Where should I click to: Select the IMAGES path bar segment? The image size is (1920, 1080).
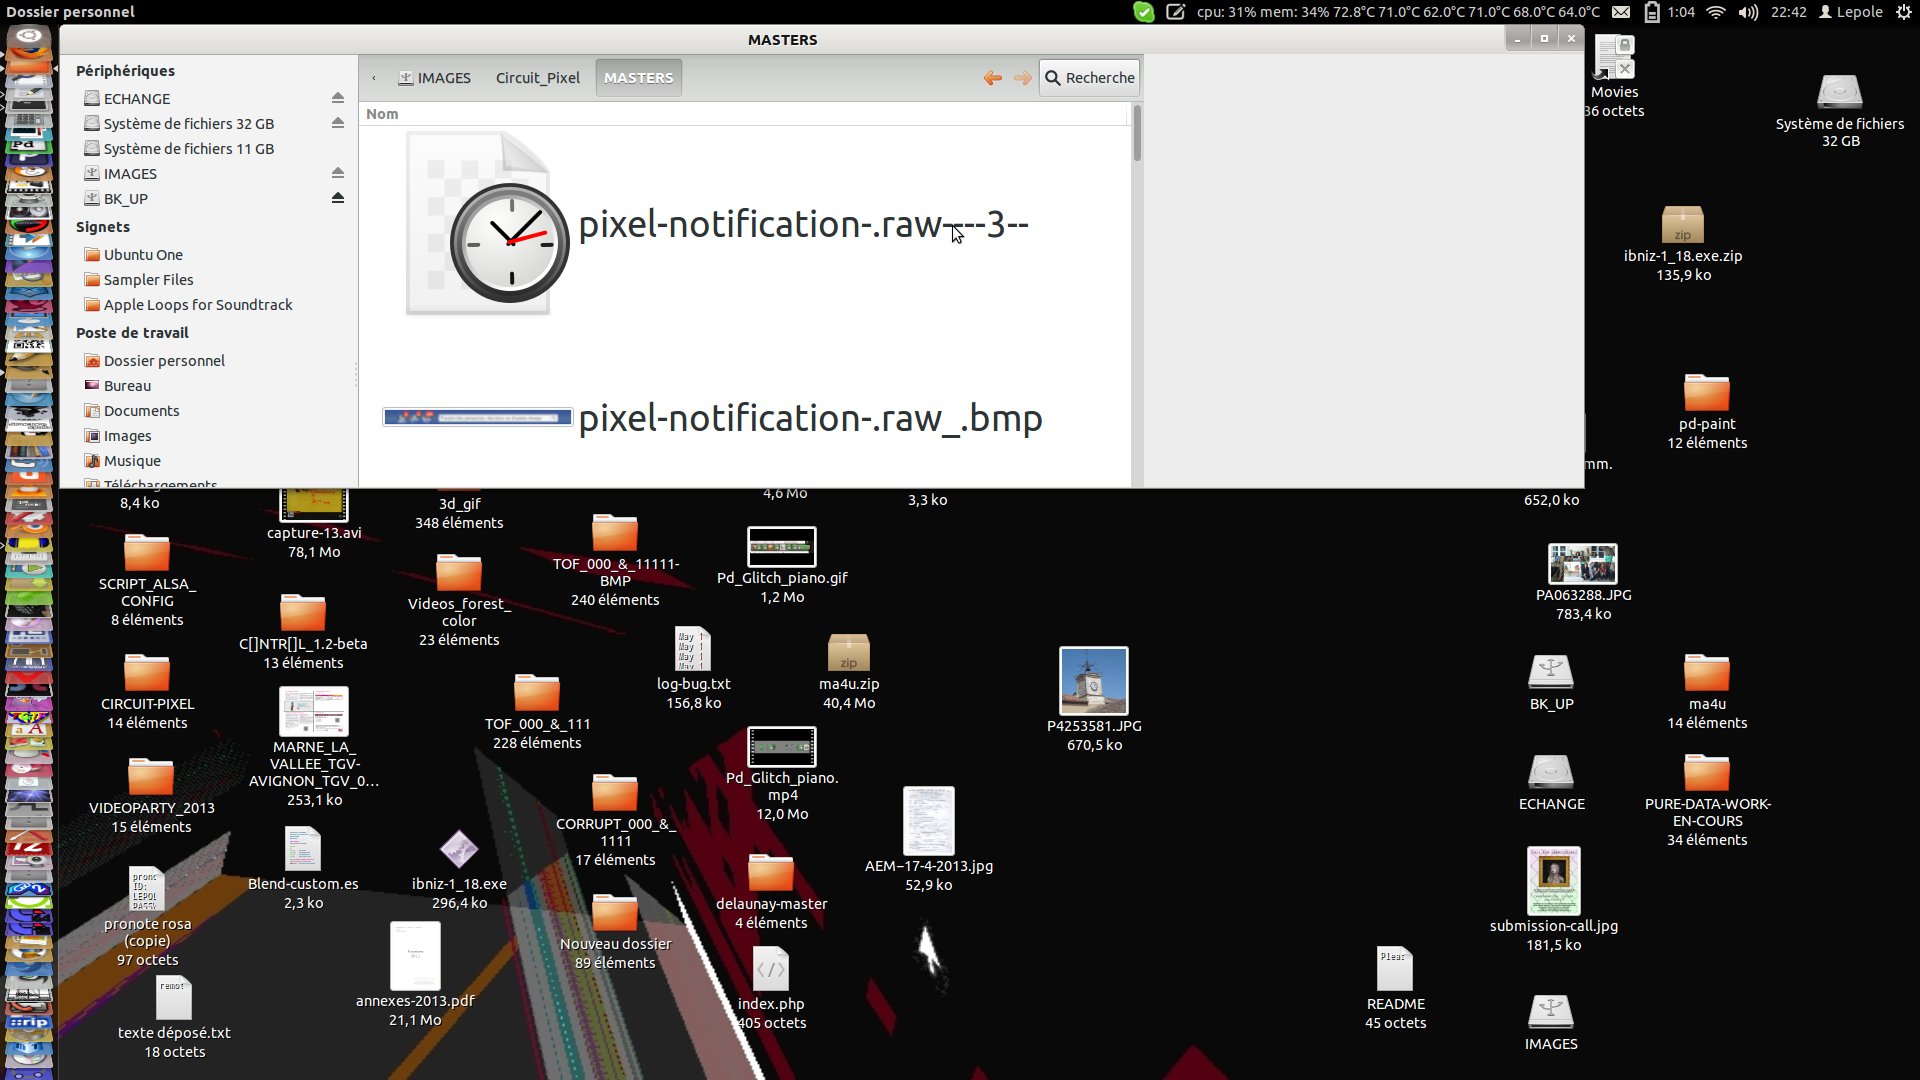435,78
